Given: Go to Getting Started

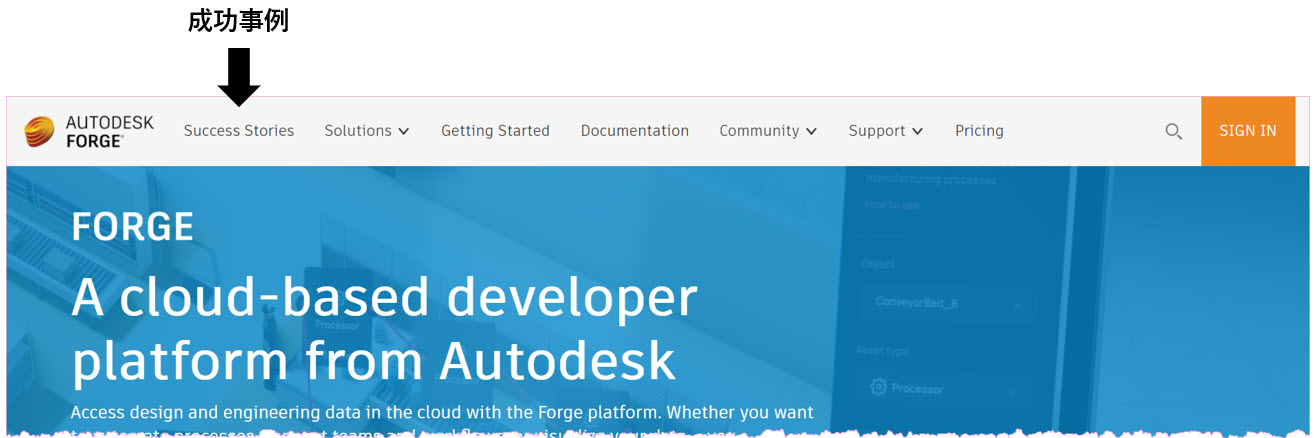Looking at the screenshot, I should (x=495, y=131).
